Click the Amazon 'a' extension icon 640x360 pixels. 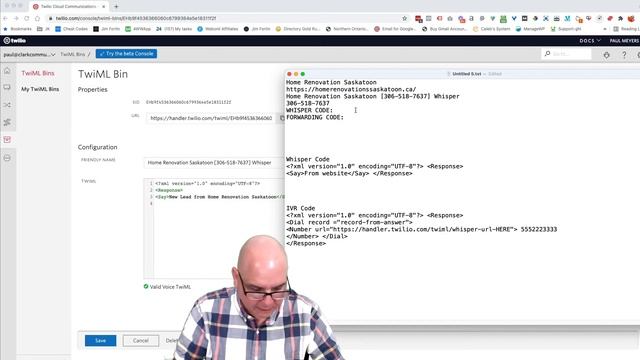click(x=471, y=18)
